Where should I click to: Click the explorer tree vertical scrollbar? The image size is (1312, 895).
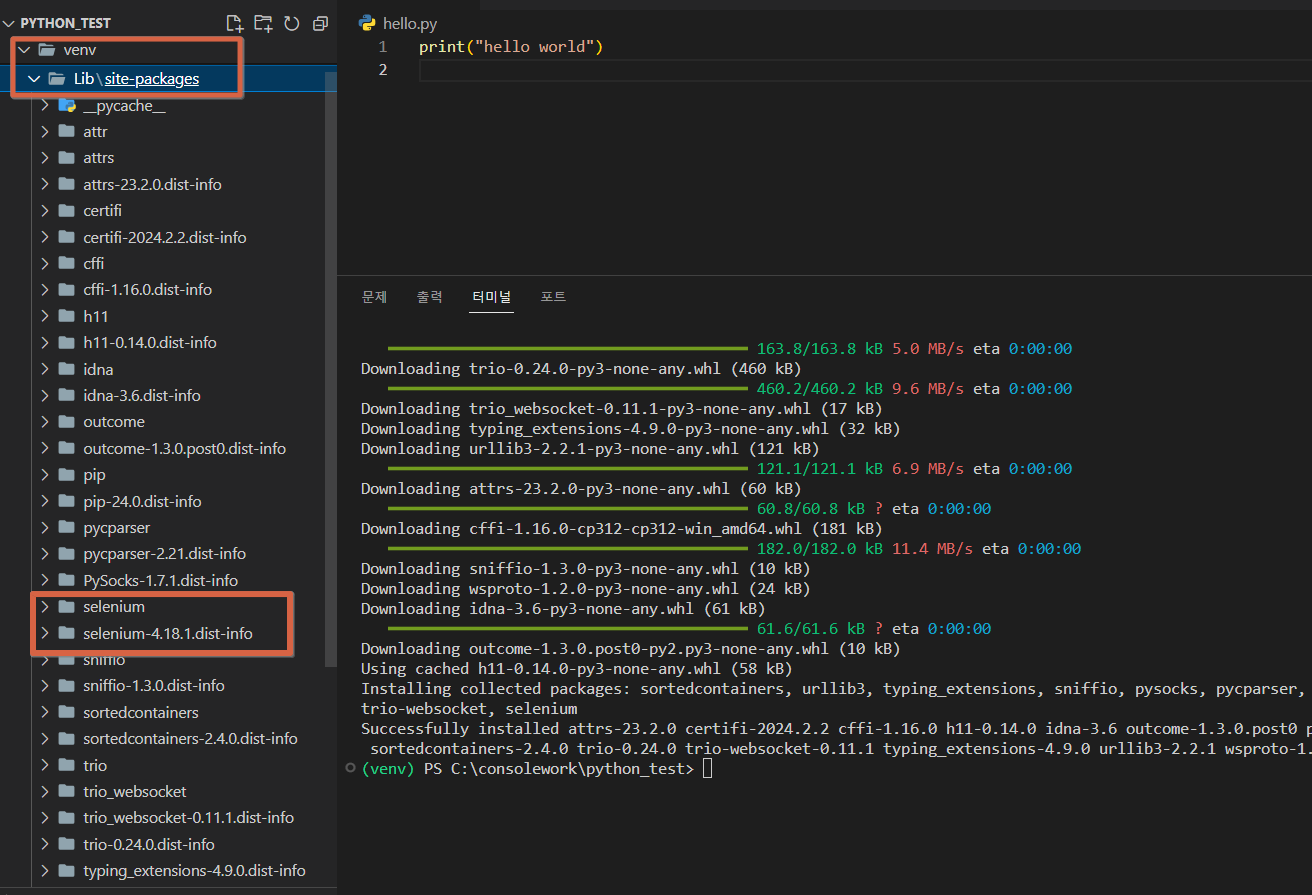331,367
